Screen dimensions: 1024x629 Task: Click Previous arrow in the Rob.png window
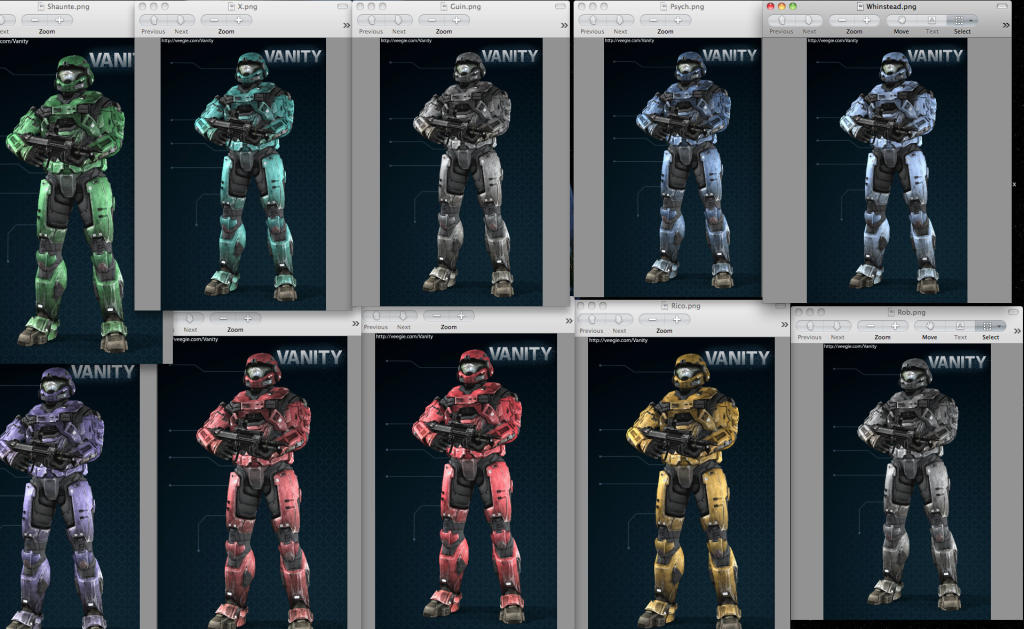coord(810,326)
